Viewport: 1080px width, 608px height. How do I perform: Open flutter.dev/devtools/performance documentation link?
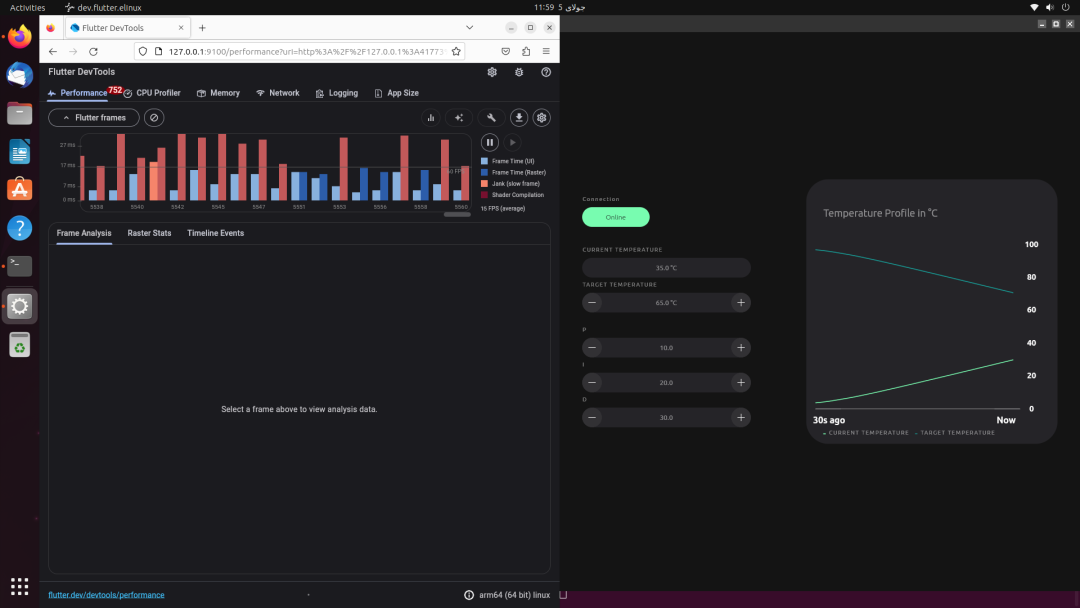point(106,595)
